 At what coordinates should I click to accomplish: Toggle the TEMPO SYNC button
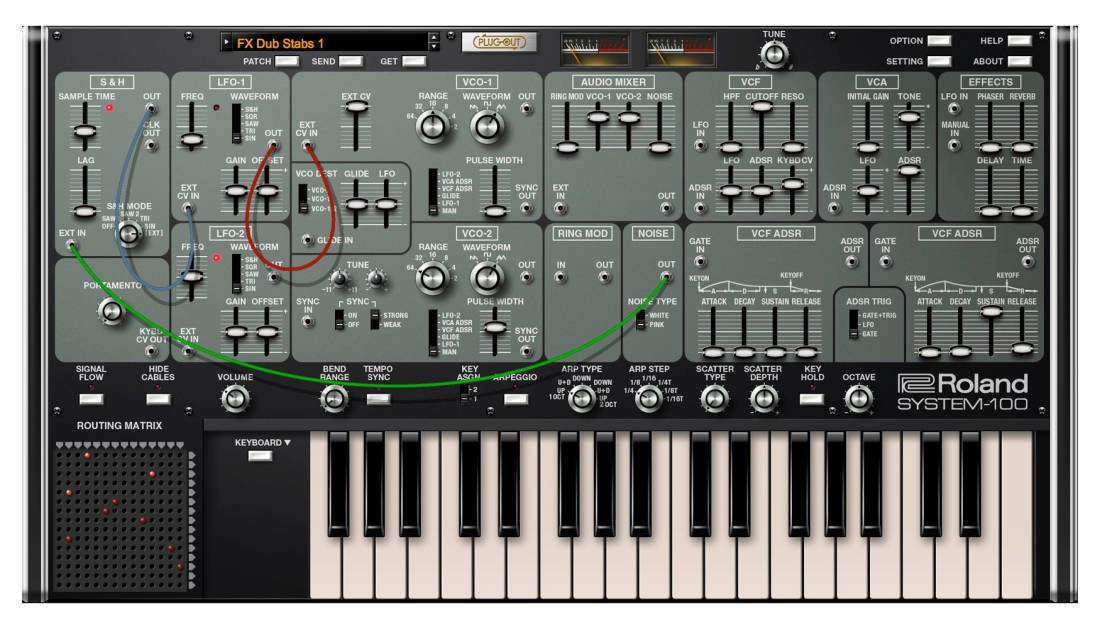click(378, 399)
